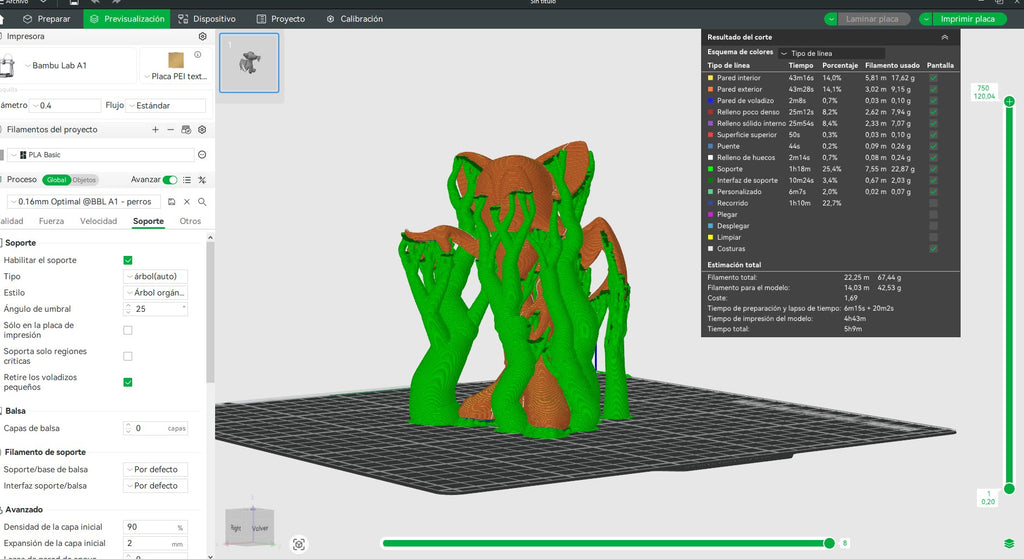The width and height of the screenshot is (1024, 559).
Task: Collapse the Resultado del corte panel
Action: pyautogui.click(x=944, y=37)
